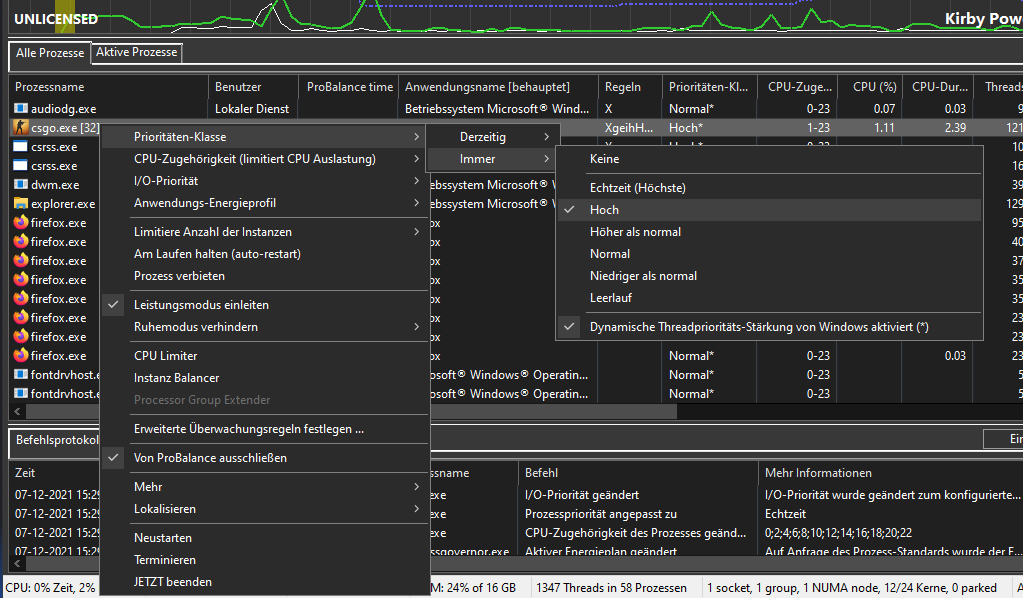
Task: Click the csgo.exe game icon
Action: pyautogui.click(x=21, y=127)
